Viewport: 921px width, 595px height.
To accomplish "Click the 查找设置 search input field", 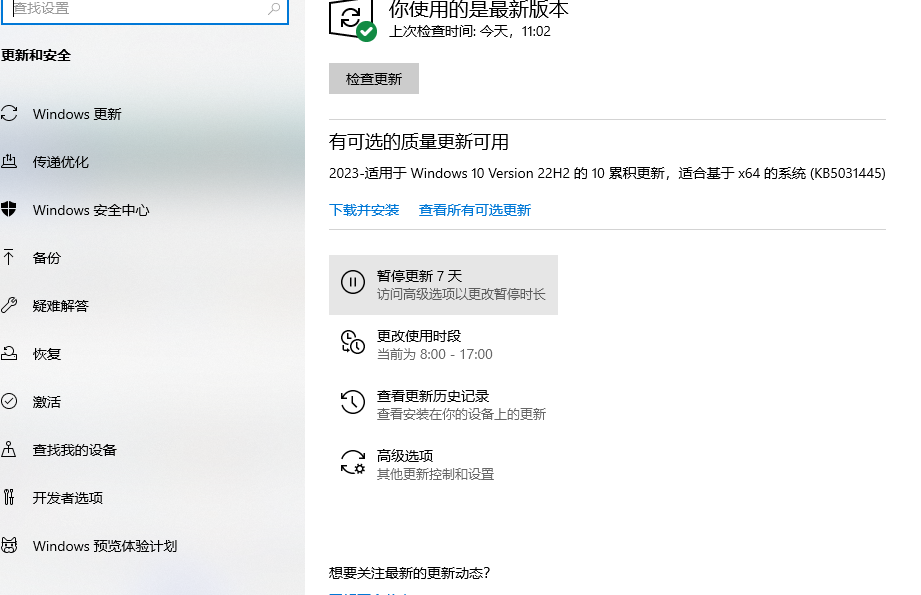I will pos(144,10).
